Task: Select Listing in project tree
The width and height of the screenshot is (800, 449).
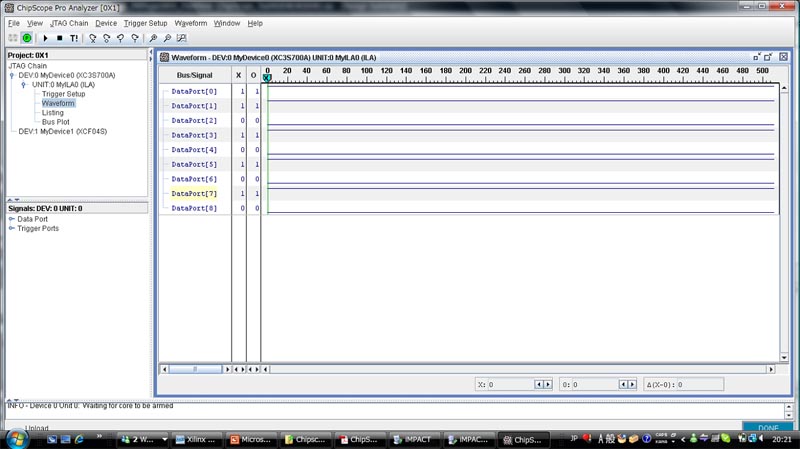Action: click(x=53, y=113)
